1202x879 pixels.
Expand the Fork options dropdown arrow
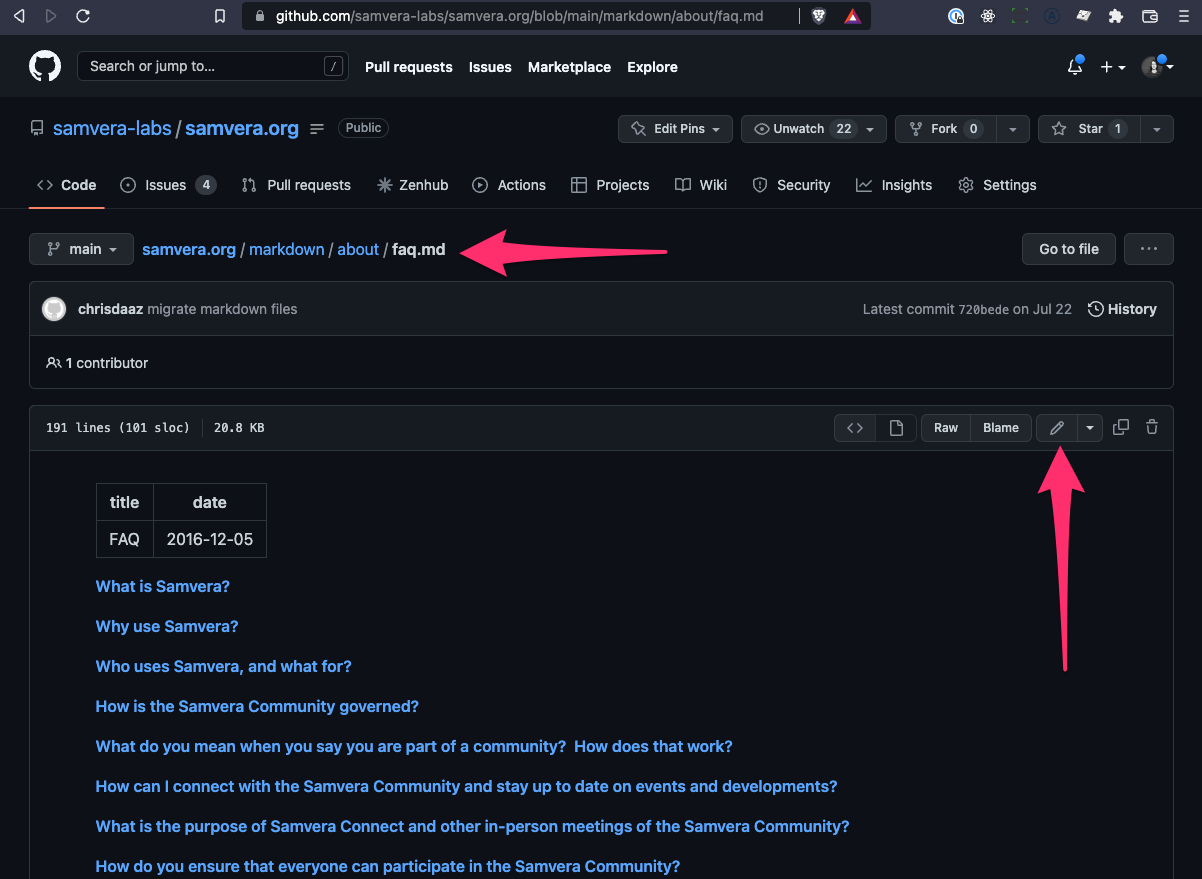point(1012,129)
